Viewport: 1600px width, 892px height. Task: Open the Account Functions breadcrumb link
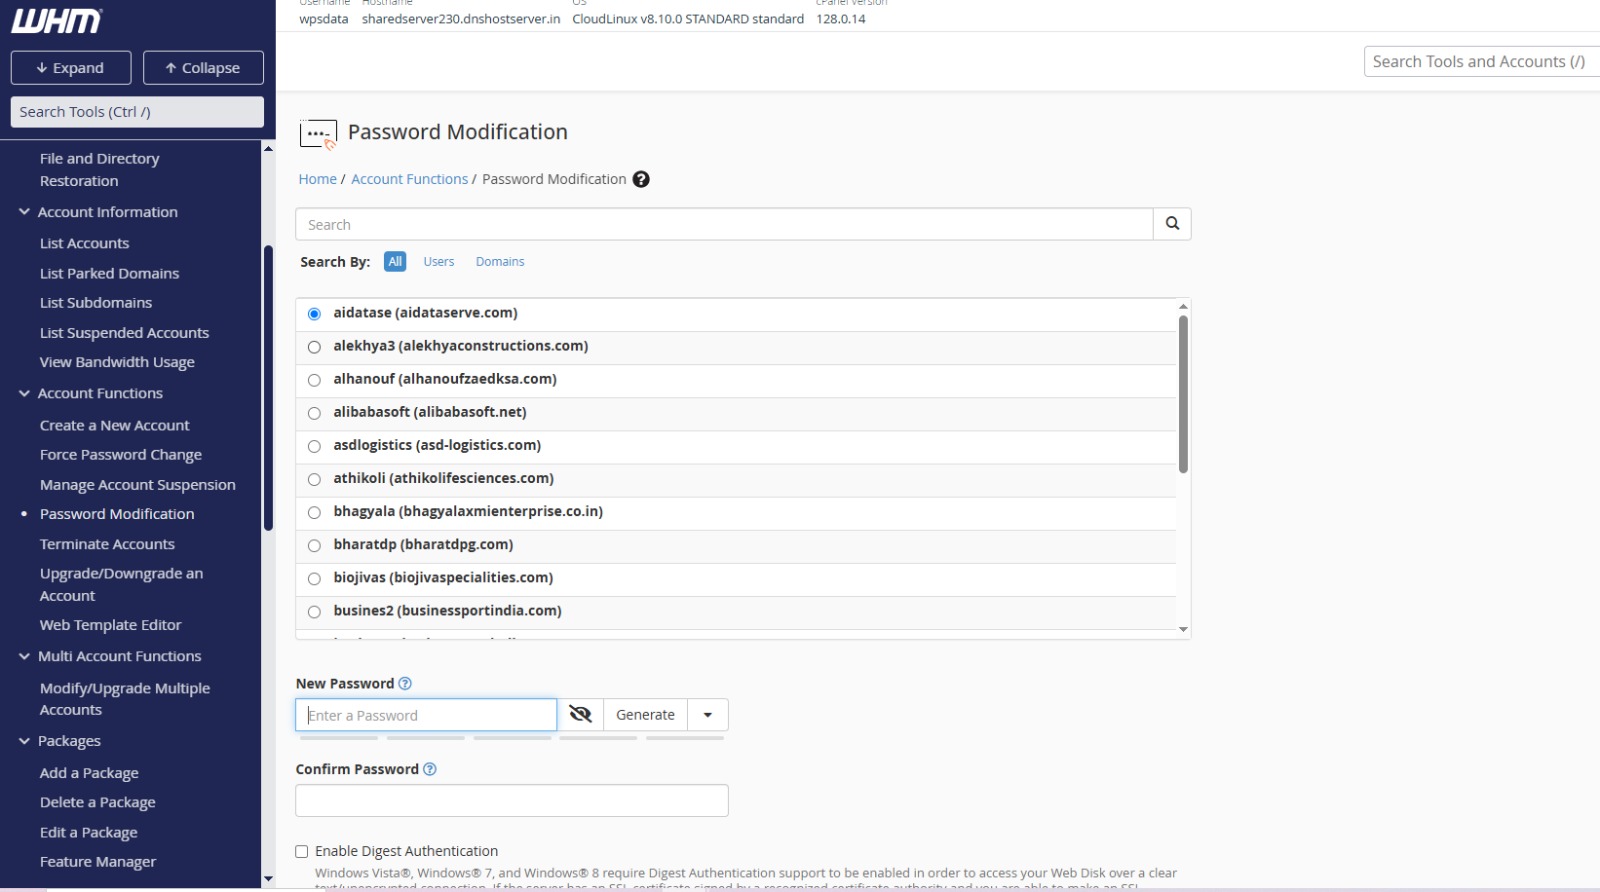(x=409, y=179)
